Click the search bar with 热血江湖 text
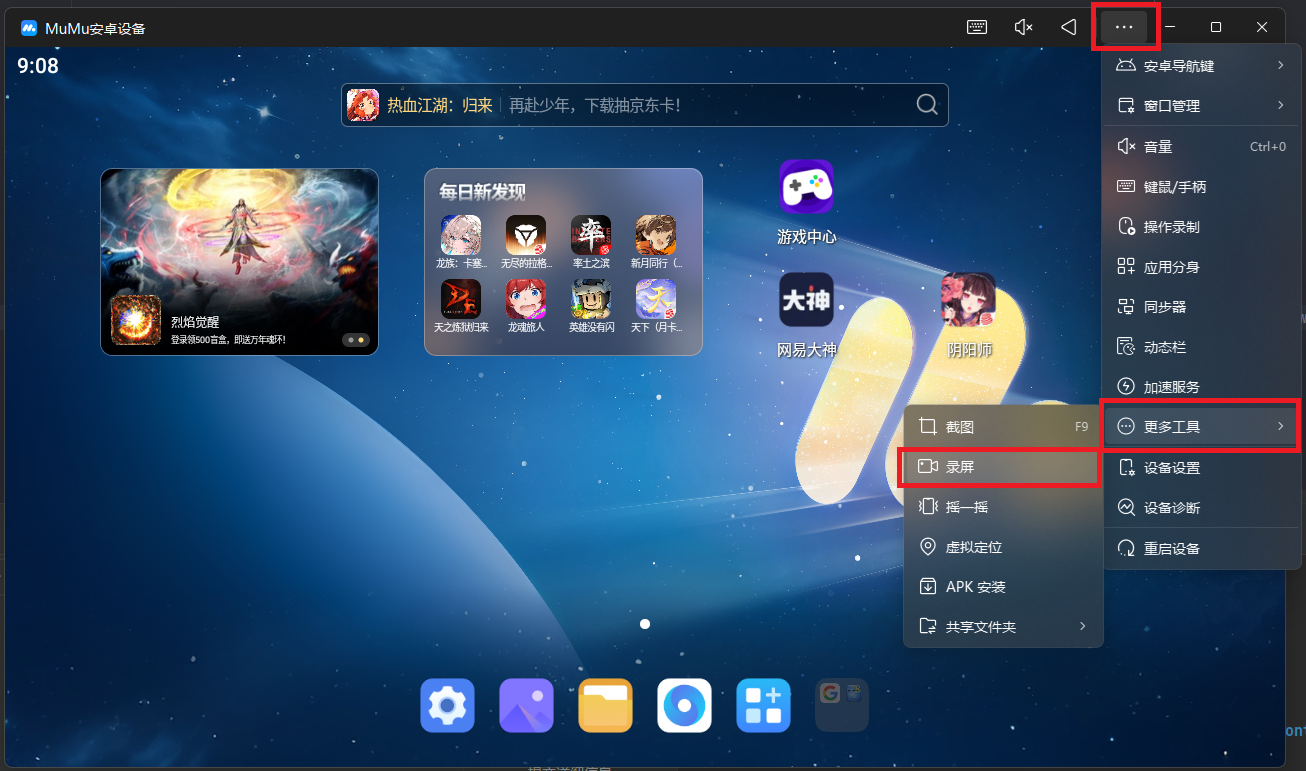 click(x=644, y=105)
